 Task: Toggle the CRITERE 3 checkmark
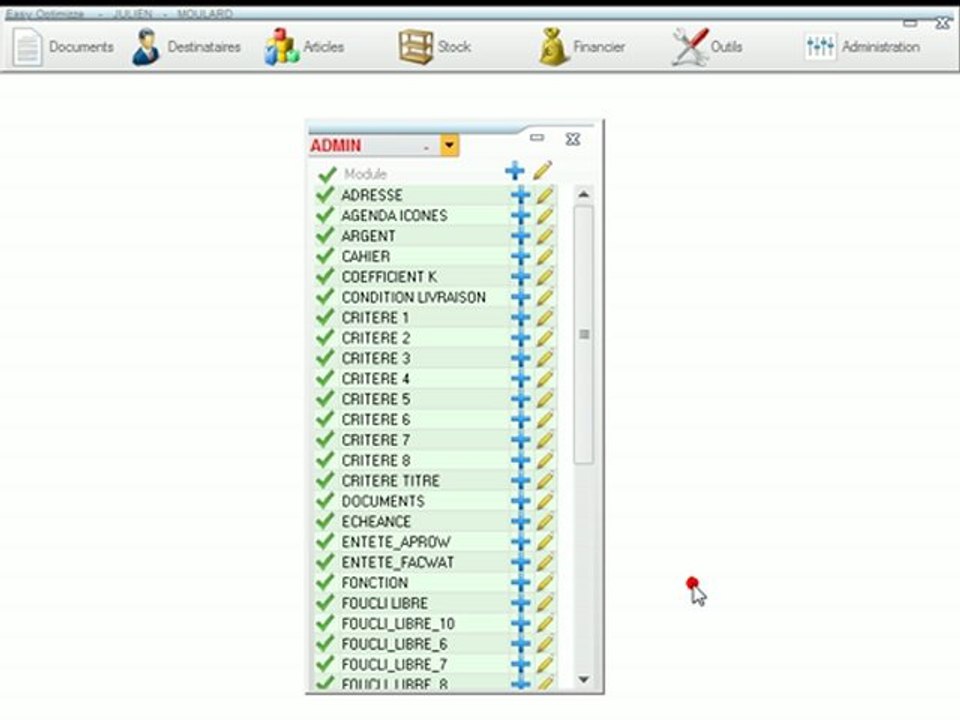pyautogui.click(x=325, y=358)
